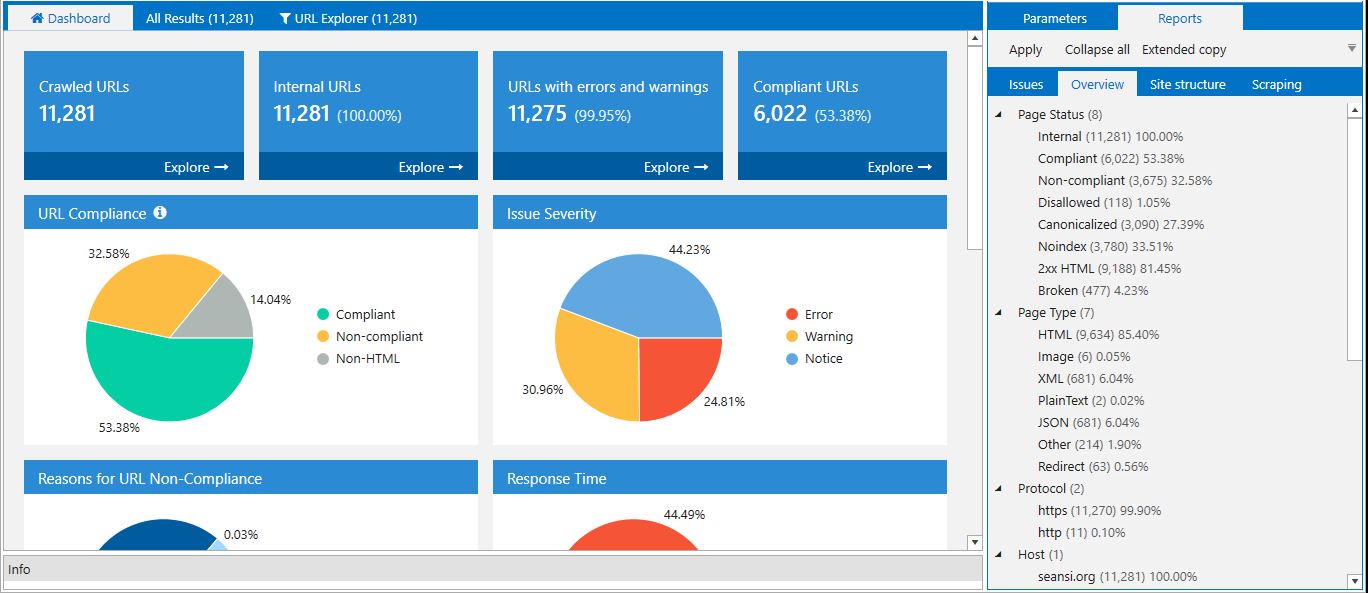
Task: Click the Dashboard tab home icon
Action: tap(37, 18)
